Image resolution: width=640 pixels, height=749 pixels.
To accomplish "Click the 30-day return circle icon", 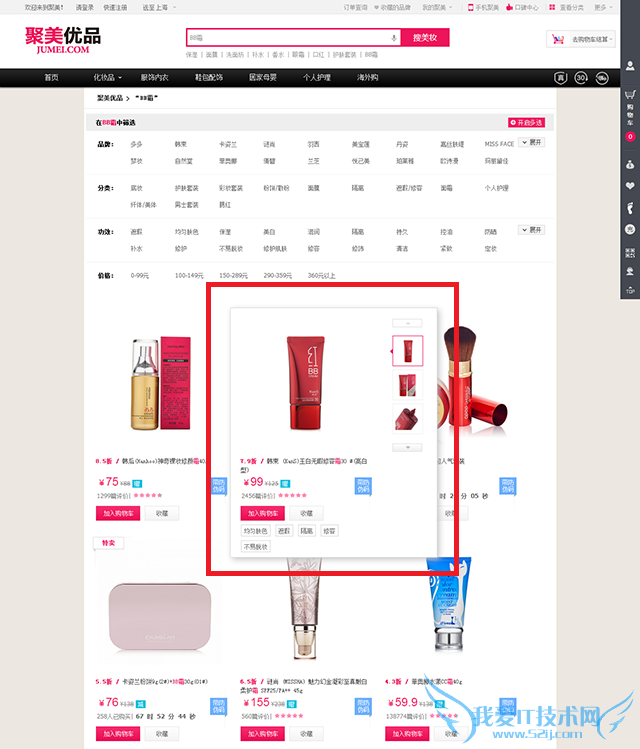I will [581, 78].
